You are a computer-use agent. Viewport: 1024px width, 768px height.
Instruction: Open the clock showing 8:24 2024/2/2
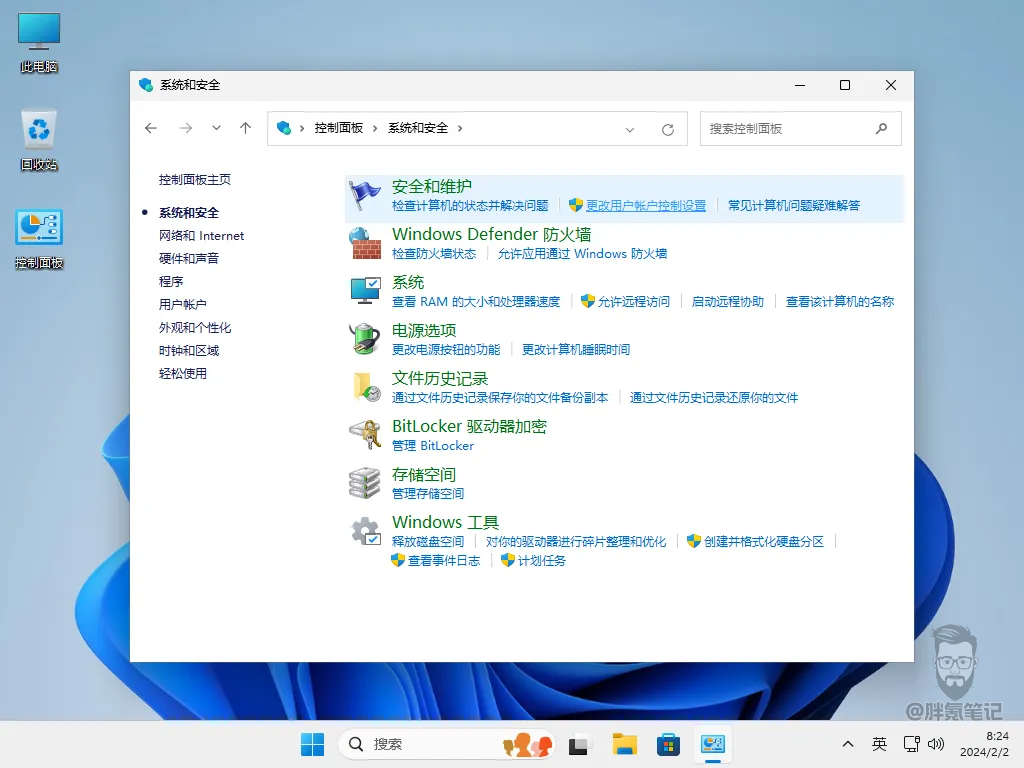click(x=984, y=744)
